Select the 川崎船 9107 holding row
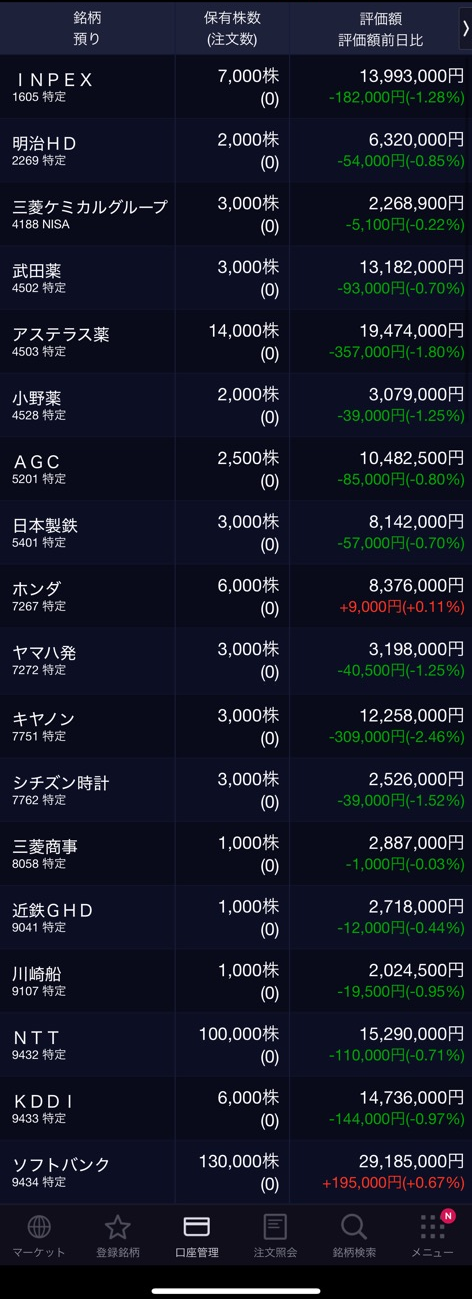This screenshot has width=472, height=1299. coord(236,981)
